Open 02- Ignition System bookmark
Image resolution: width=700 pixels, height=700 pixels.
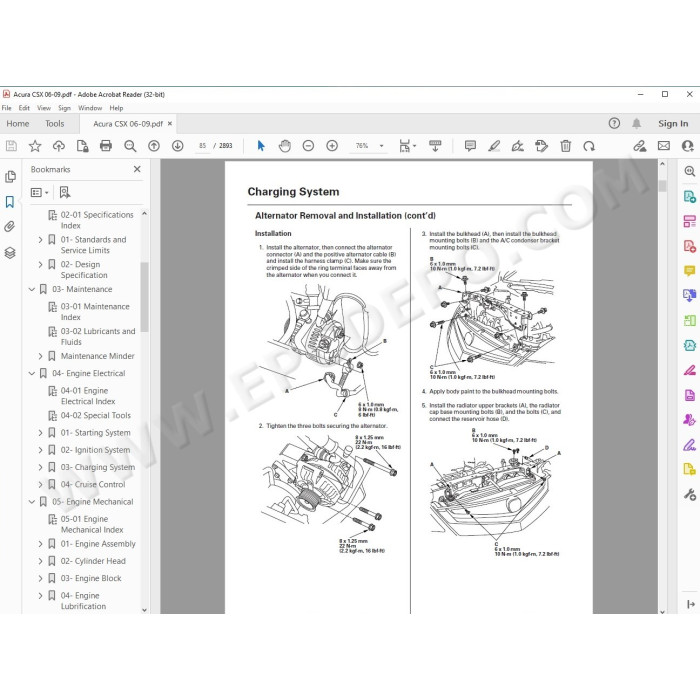tap(96, 450)
